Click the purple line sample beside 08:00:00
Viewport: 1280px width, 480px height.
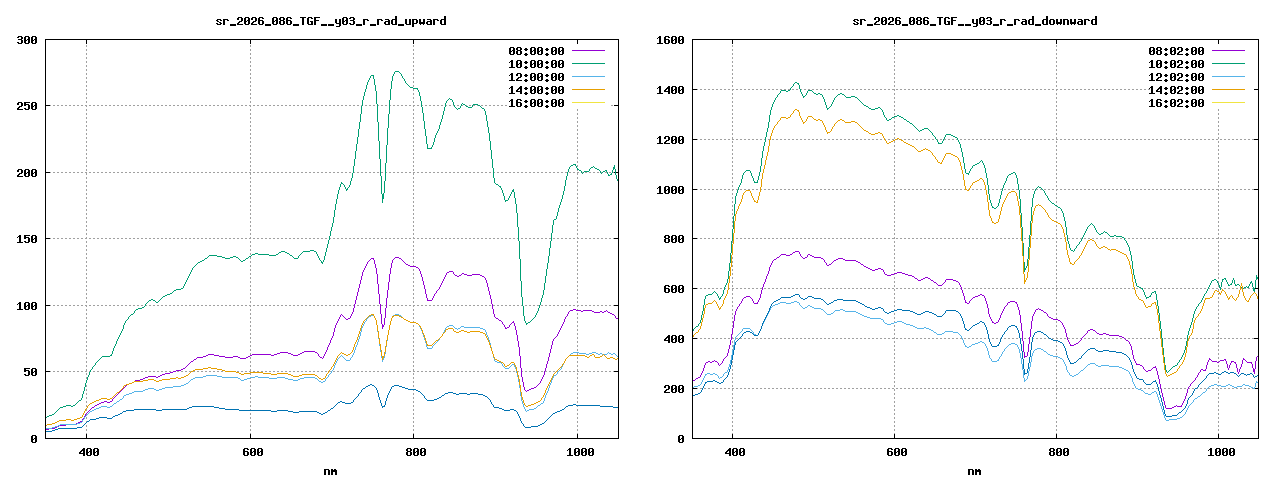(x=588, y=51)
